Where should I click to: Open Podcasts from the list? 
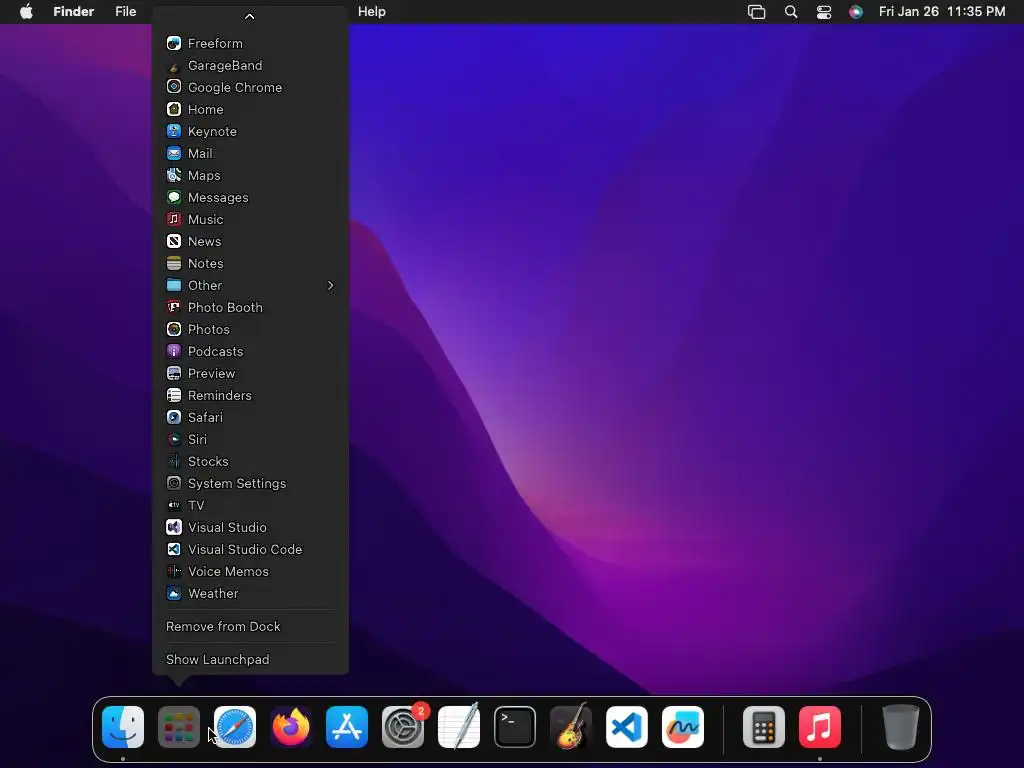pyautogui.click(x=250, y=351)
